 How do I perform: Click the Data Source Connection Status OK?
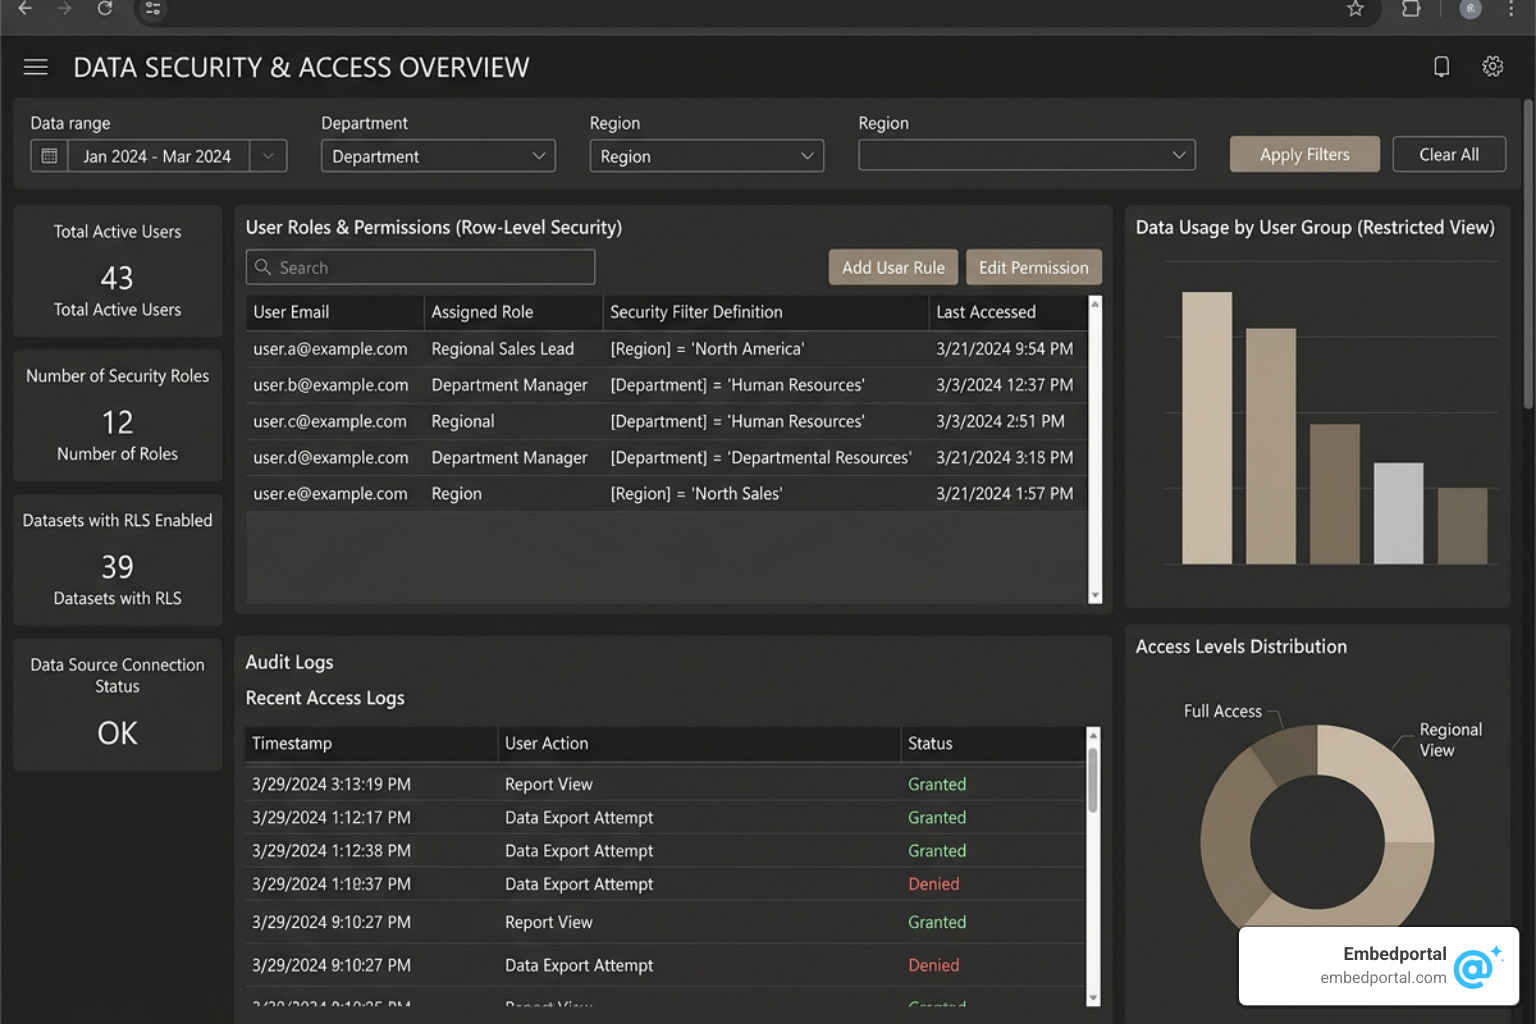pos(117,733)
